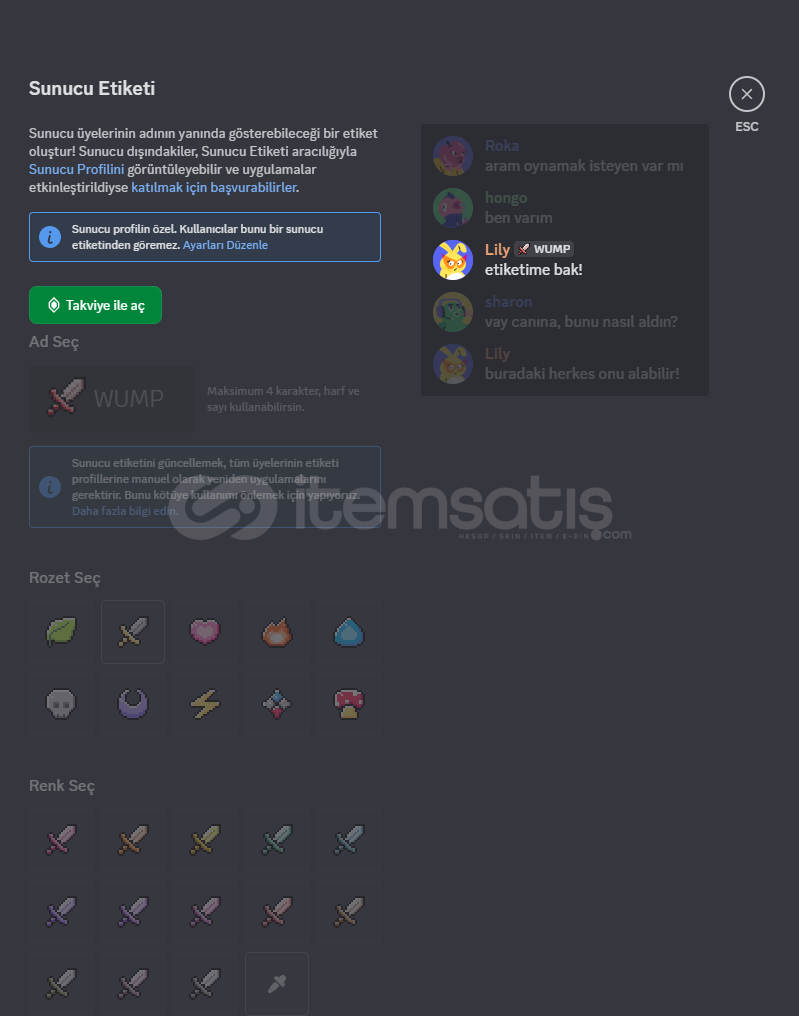The image size is (799, 1016).
Task: Choose the orange sword color swatch
Action: (x=133, y=840)
